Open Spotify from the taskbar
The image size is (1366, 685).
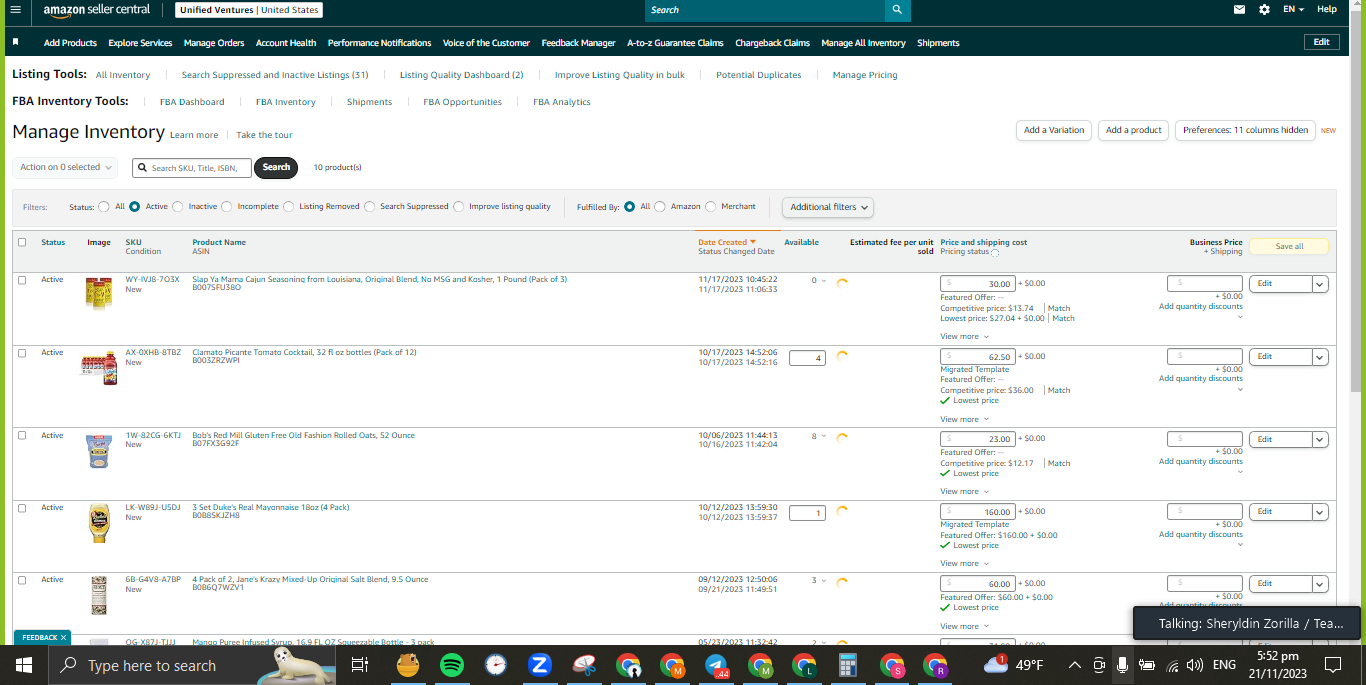(x=451, y=665)
